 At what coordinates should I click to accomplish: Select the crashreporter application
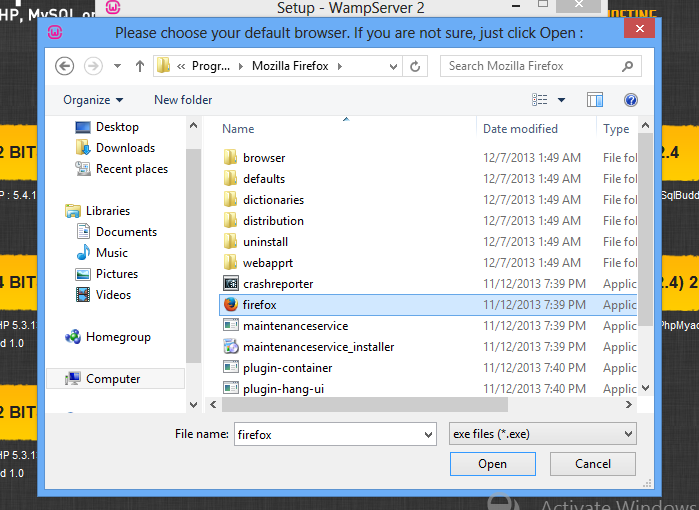pos(268,284)
